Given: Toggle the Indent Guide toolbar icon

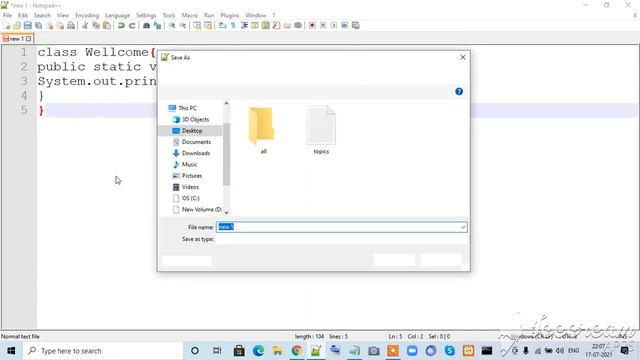Looking at the screenshot, I should point(244,25).
